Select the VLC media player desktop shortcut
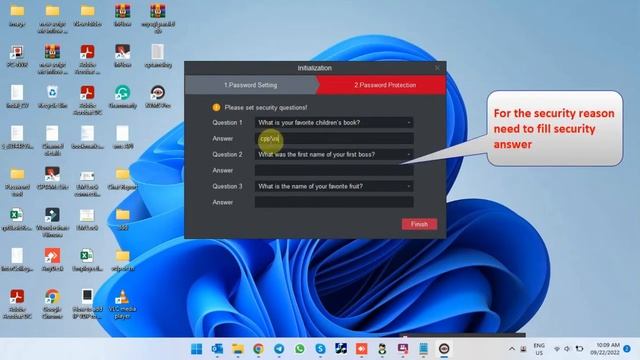This screenshot has width=640, height=360. pyautogui.click(x=122, y=304)
